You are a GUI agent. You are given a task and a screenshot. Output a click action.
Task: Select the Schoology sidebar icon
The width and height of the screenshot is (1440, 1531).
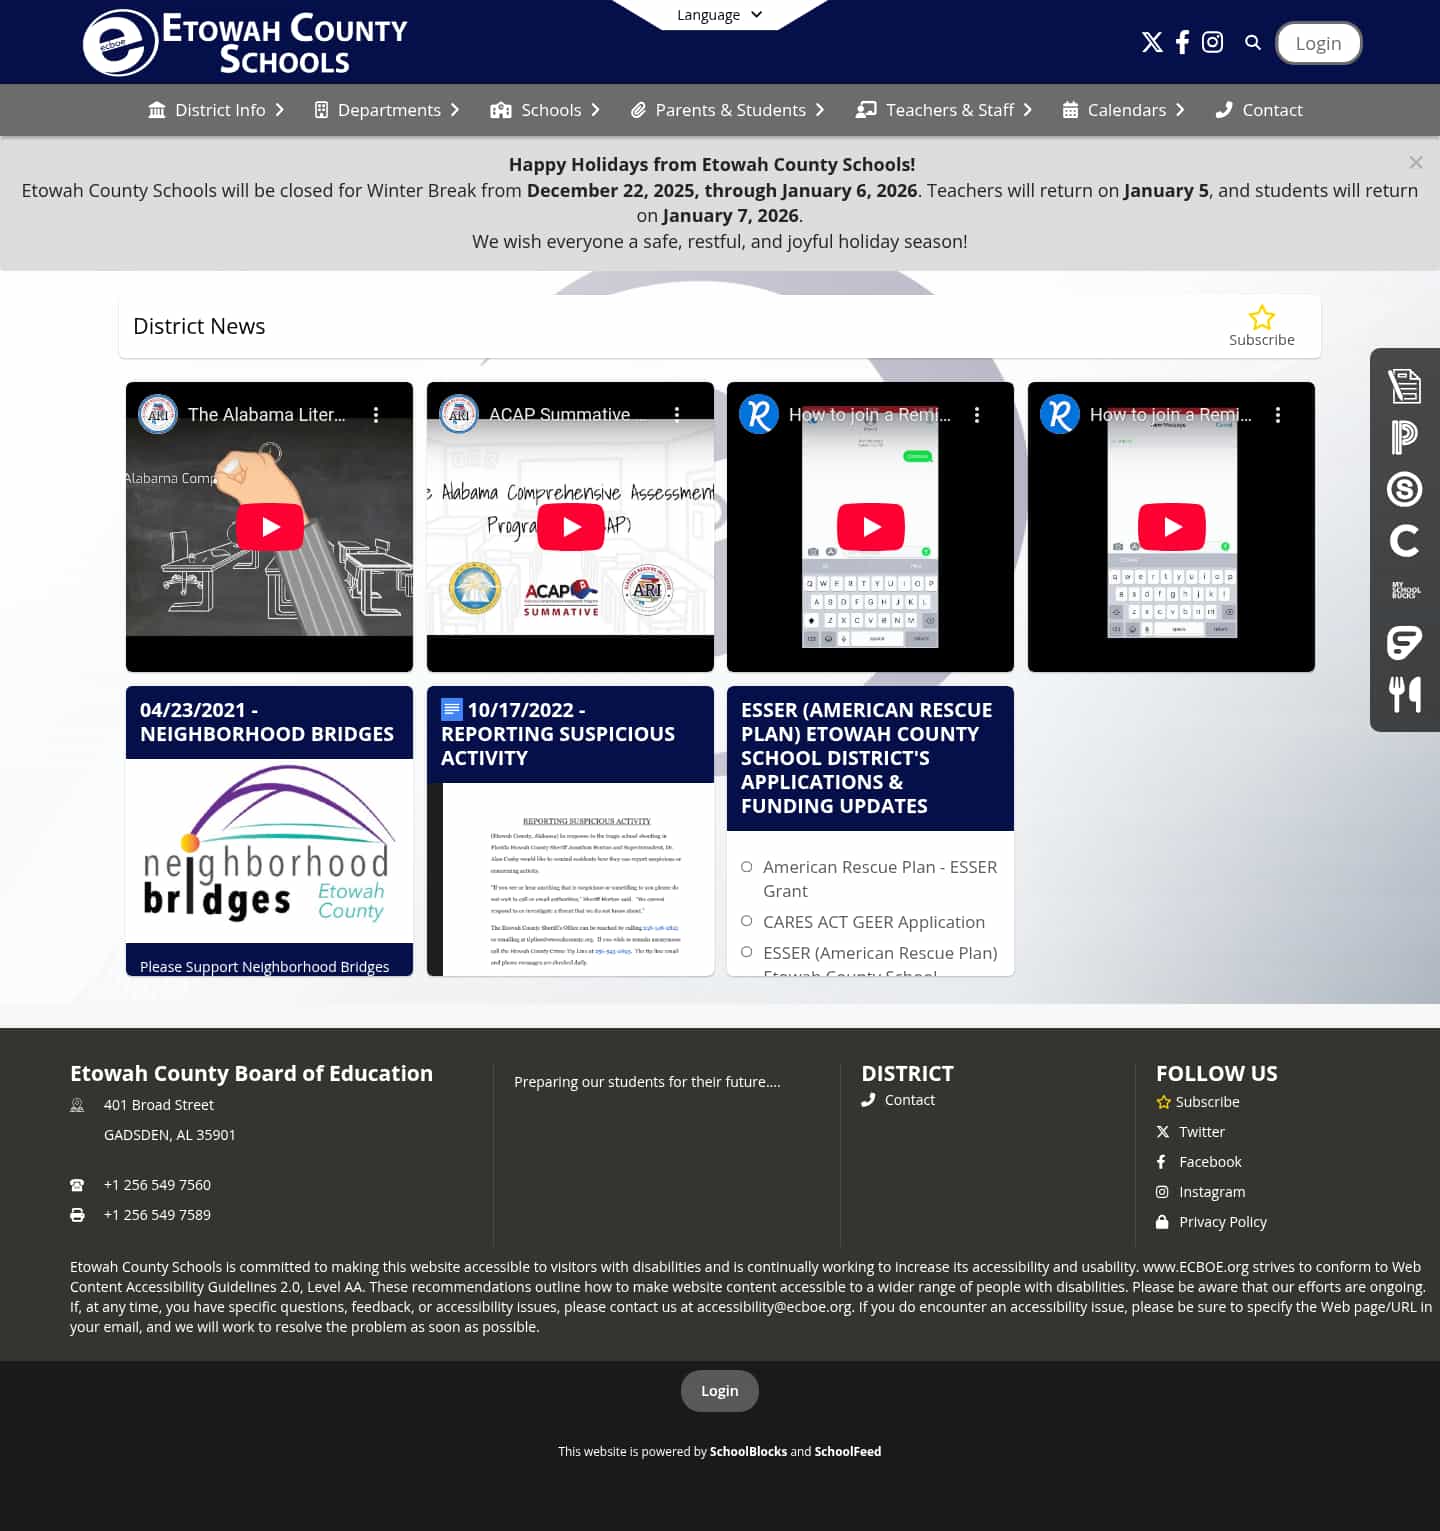[1405, 489]
